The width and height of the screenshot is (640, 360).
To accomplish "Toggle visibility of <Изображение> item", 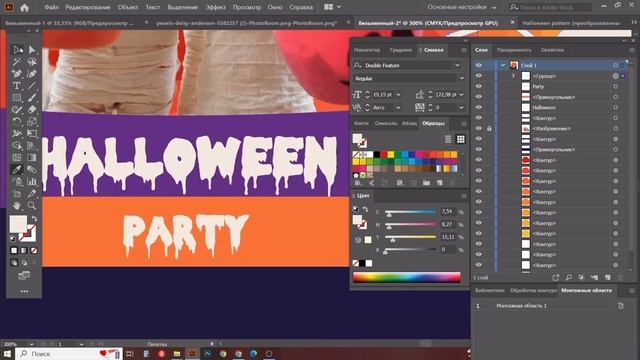I will tap(478, 129).
